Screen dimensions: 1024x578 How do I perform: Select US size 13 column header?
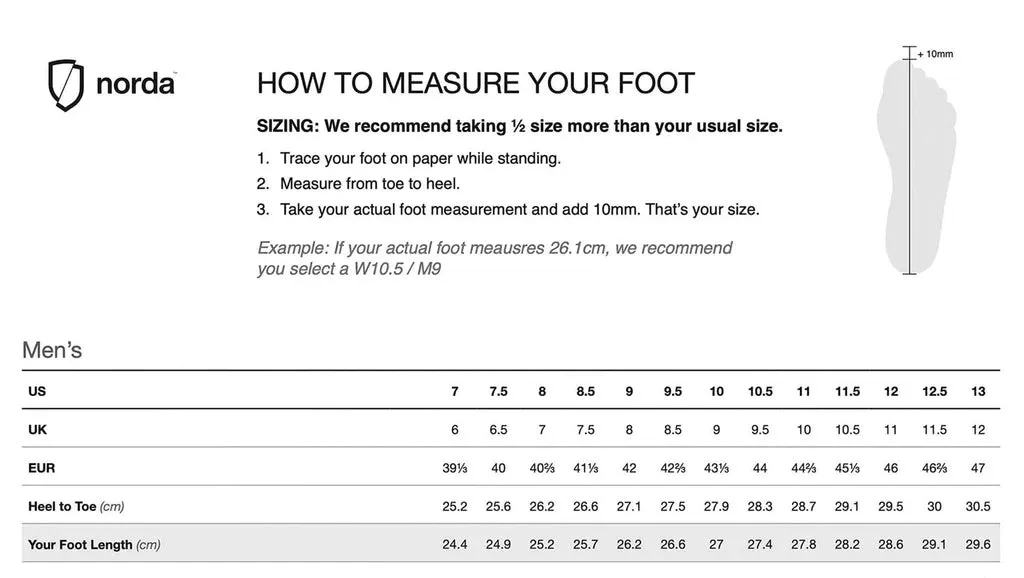978,391
